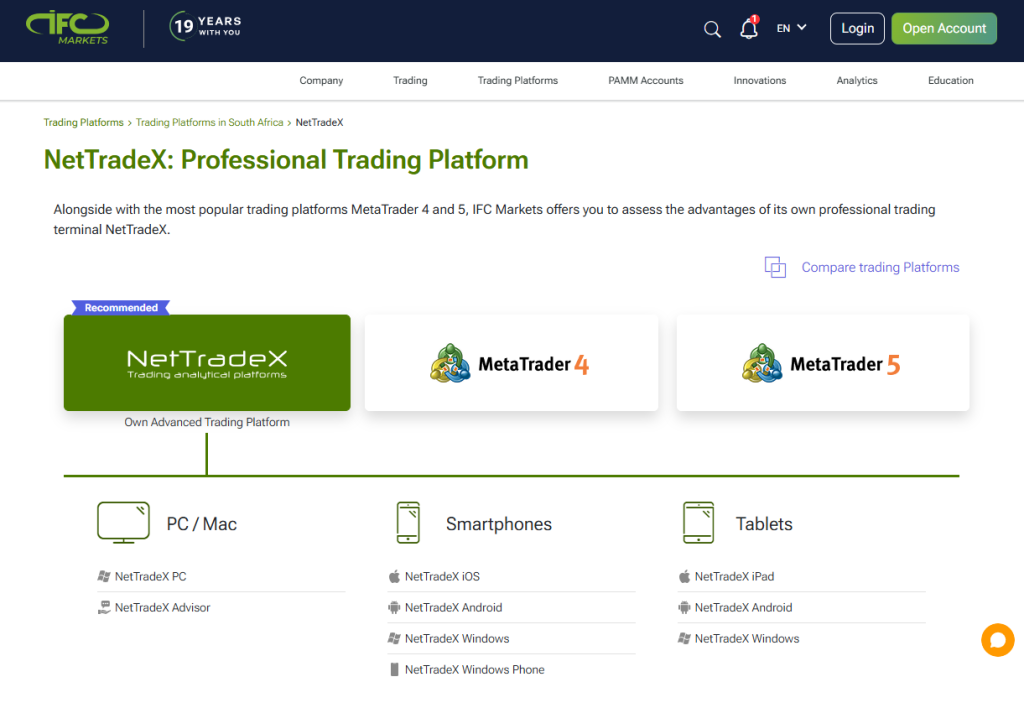Image resolution: width=1024 pixels, height=708 pixels.
Task: Click the tablet icon above Tablets list
Action: (698, 521)
